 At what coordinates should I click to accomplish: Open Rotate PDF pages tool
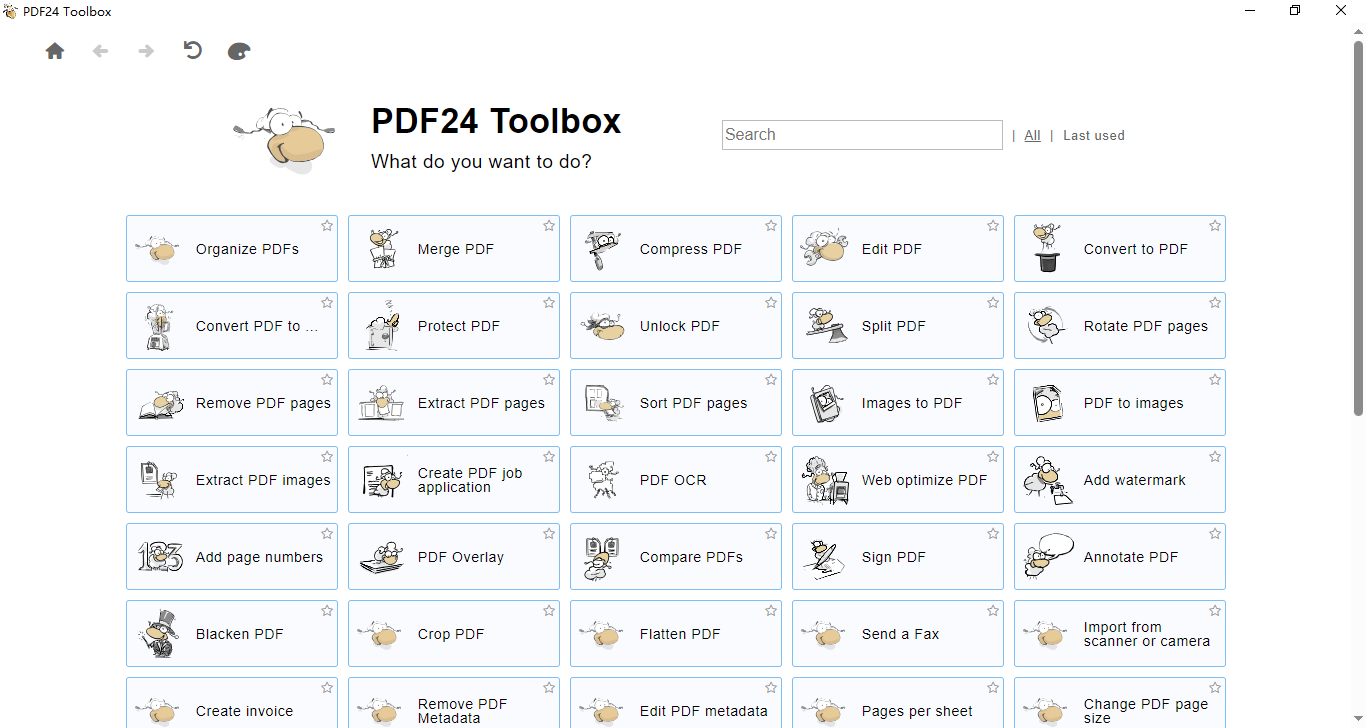tap(1120, 326)
